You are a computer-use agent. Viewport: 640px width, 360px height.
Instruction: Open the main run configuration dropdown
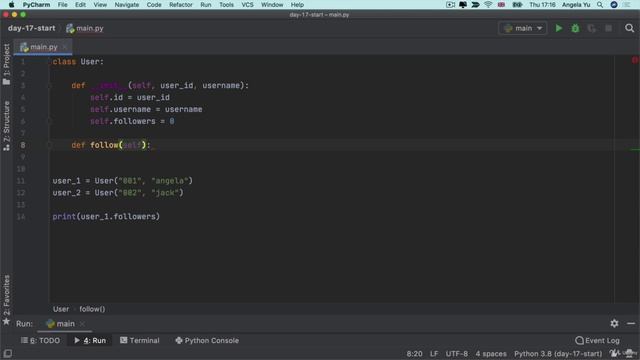click(522, 28)
